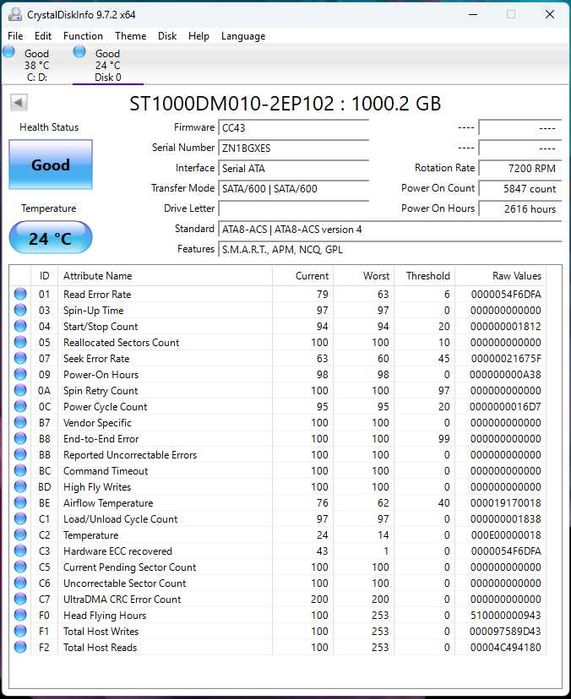Open the Language menu

243,36
